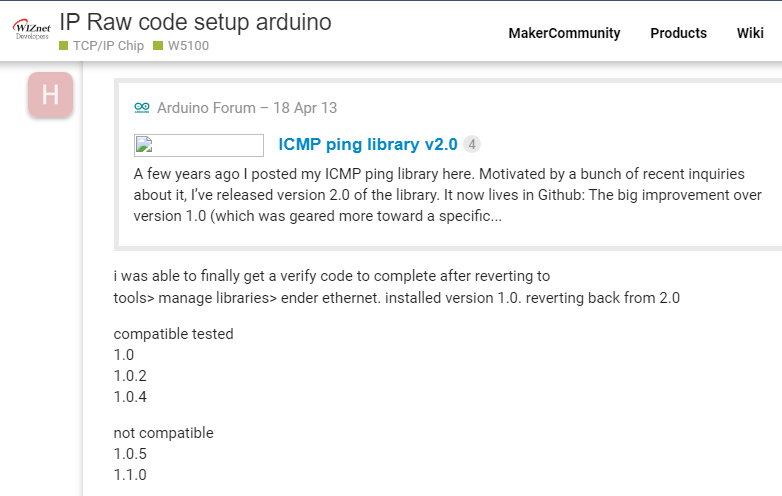Screen dimensions: 782x496
Task: Click the 18 Apr 13 date text
Action: tap(305, 108)
